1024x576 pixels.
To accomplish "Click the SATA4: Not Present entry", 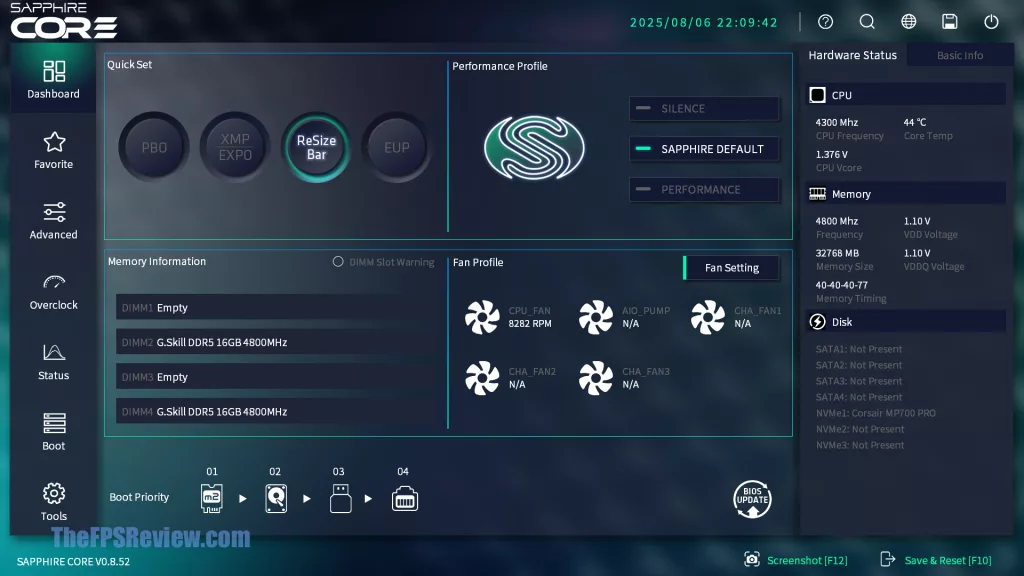I will point(859,397).
